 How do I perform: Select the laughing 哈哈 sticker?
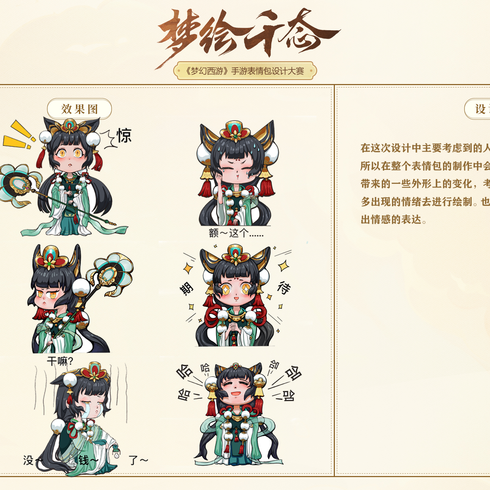(x=237, y=414)
